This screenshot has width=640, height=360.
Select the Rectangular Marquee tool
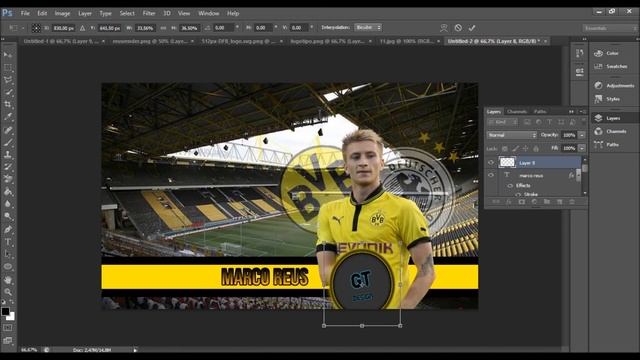click(x=8, y=67)
